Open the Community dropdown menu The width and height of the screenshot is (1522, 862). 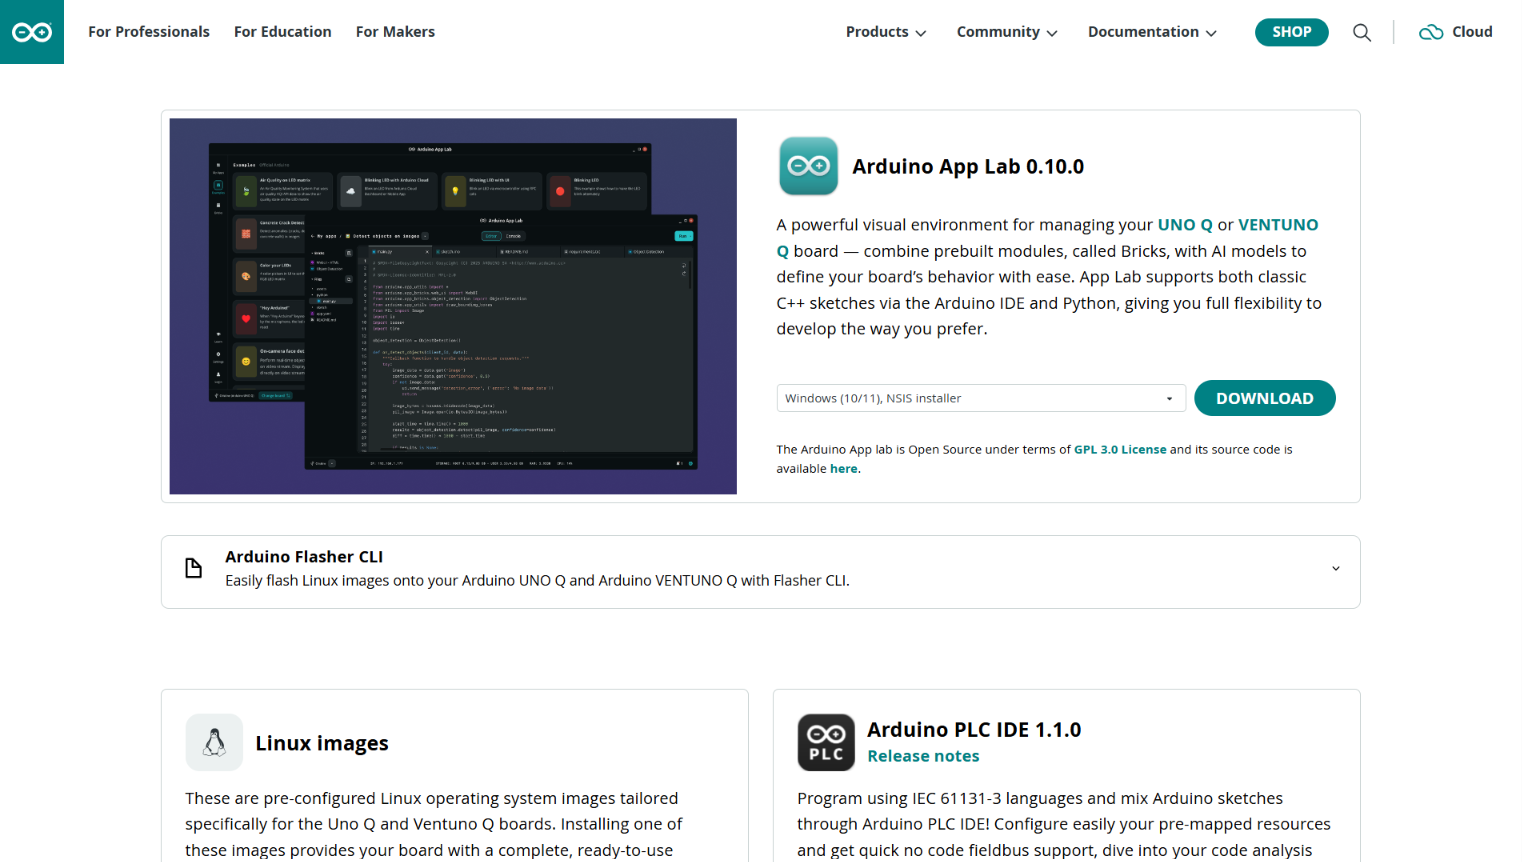pos(1007,32)
